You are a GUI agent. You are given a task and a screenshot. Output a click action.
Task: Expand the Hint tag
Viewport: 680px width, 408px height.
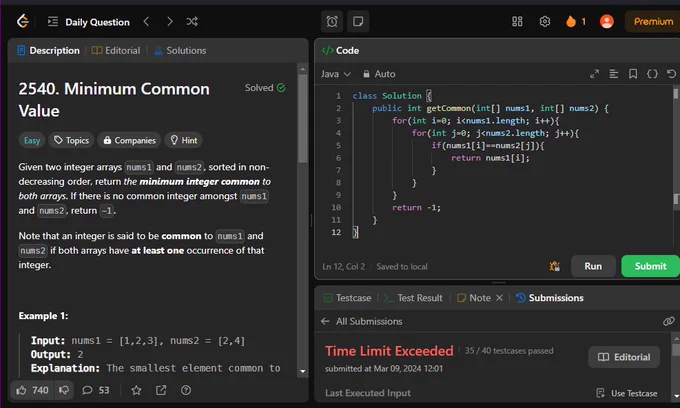click(x=184, y=140)
